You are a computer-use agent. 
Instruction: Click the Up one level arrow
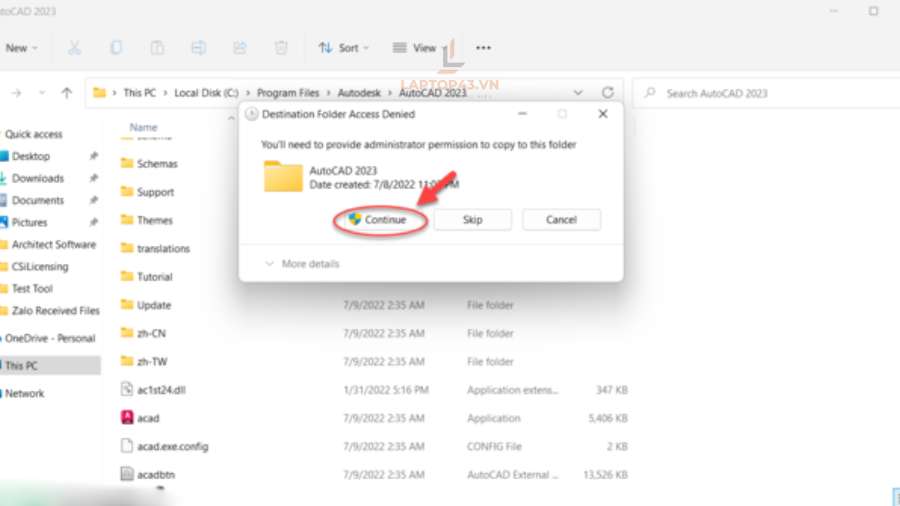(x=67, y=92)
